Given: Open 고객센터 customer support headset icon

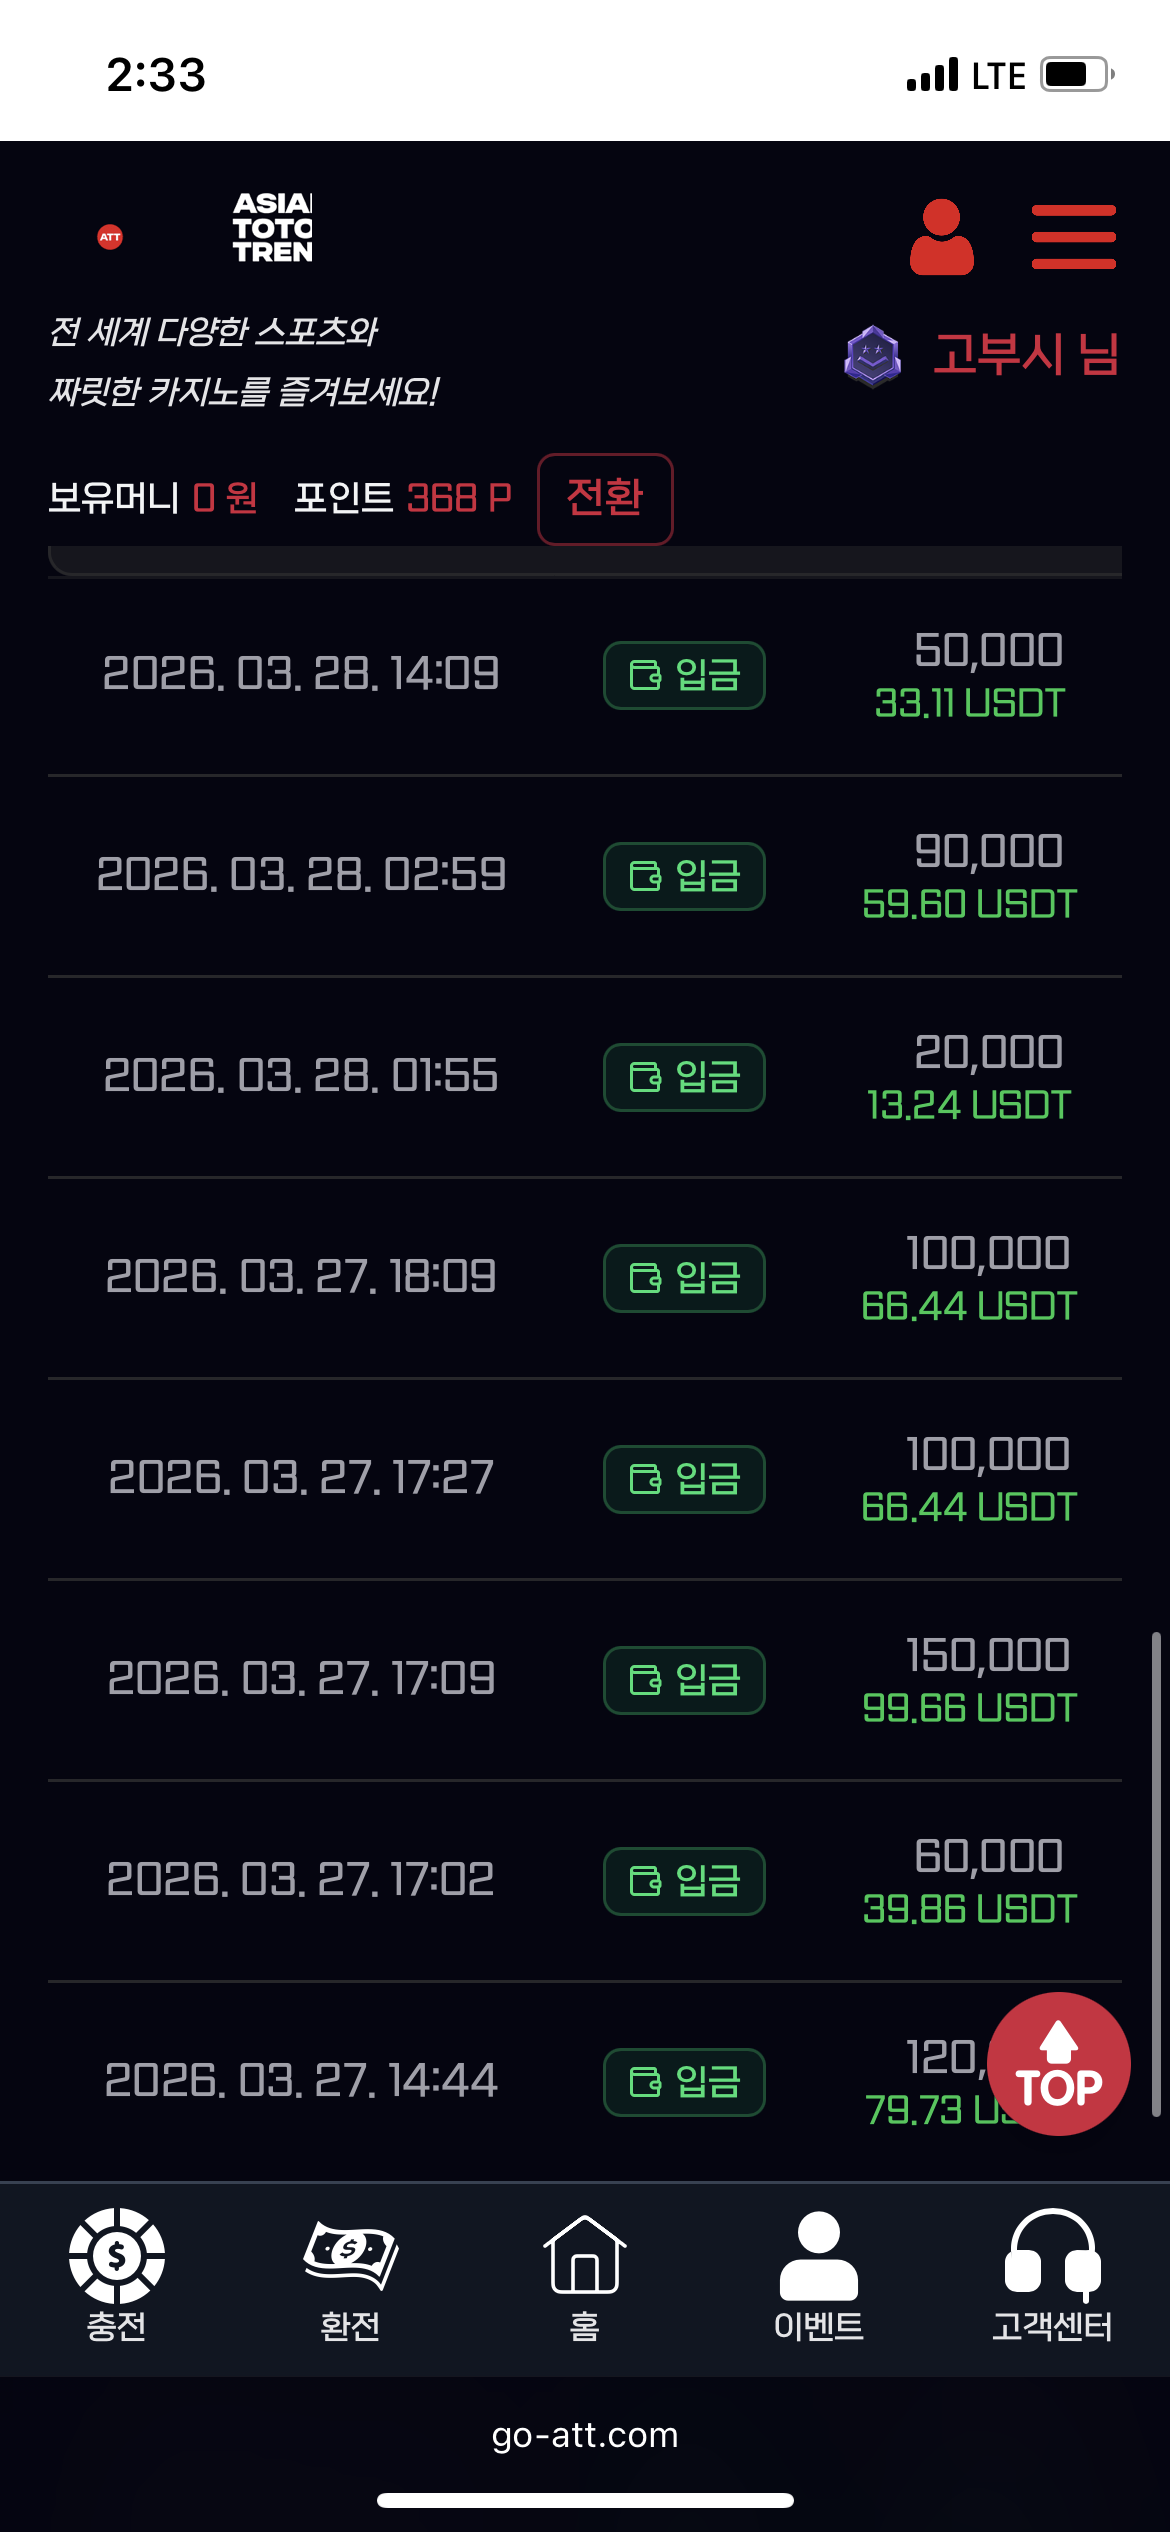Looking at the screenshot, I should [1052, 2275].
